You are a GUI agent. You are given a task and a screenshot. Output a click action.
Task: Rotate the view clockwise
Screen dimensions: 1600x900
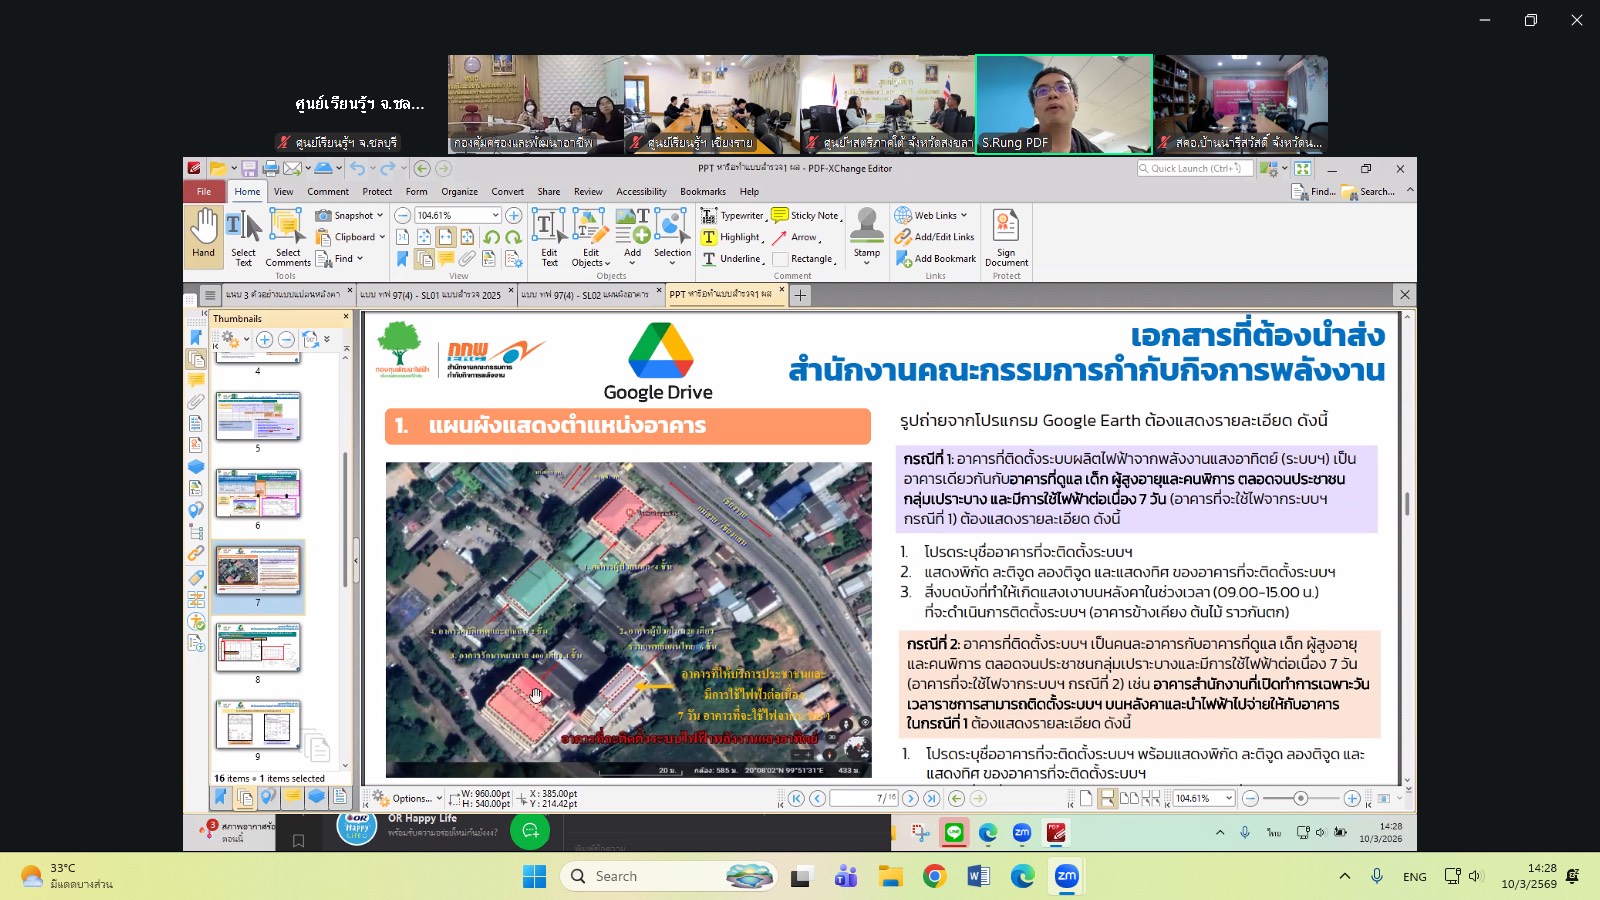coord(514,237)
